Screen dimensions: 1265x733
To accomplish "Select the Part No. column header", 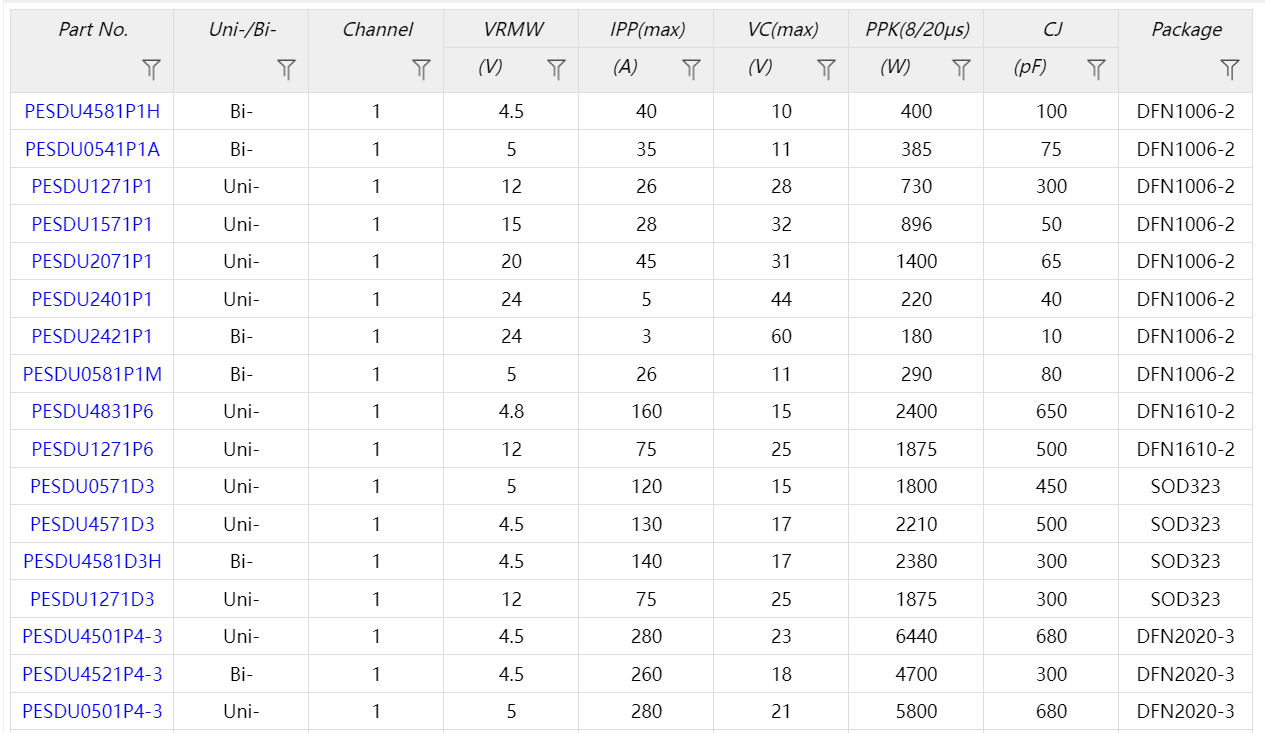I will (x=93, y=30).
